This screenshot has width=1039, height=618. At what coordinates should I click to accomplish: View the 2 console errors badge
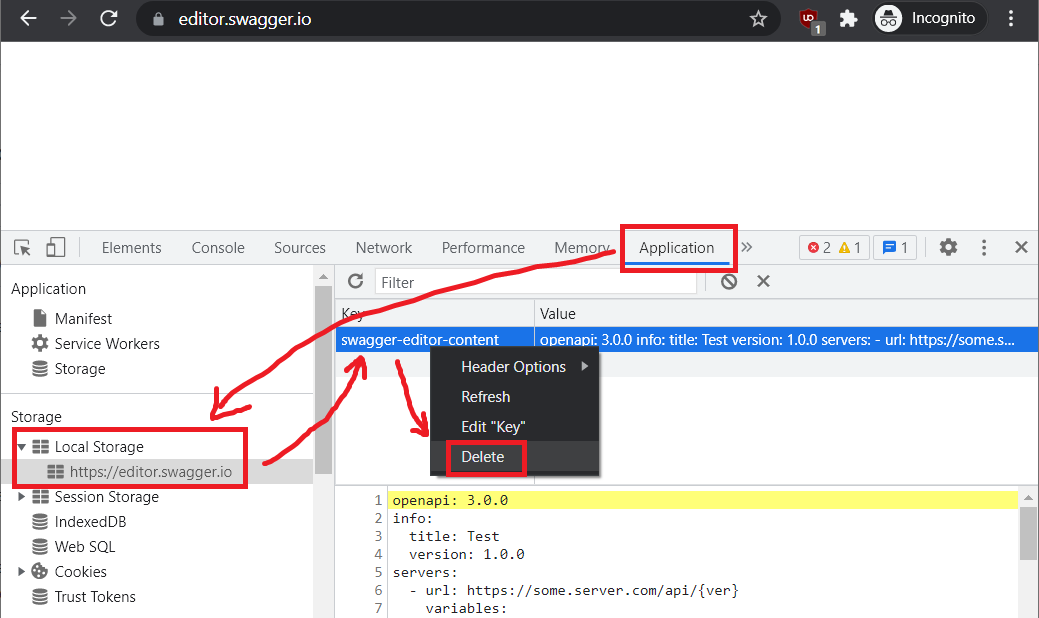pyautogui.click(x=834, y=247)
